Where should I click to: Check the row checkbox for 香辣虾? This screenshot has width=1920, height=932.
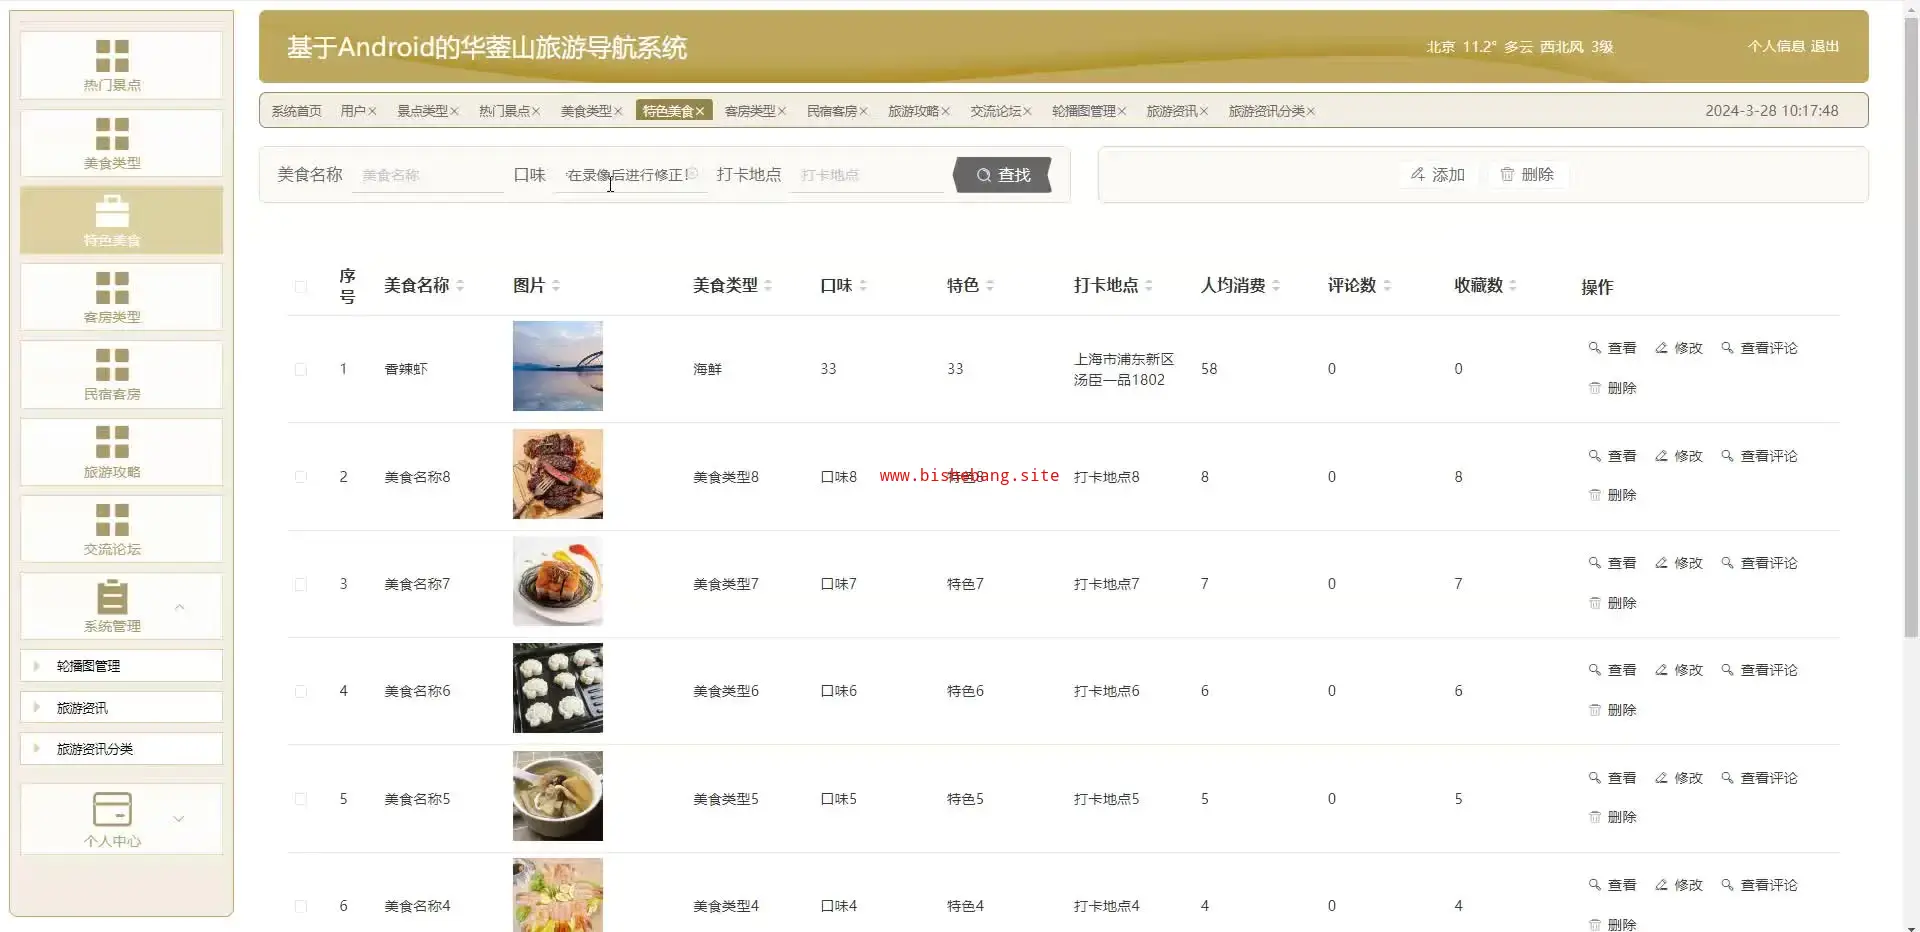(x=301, y=370)
